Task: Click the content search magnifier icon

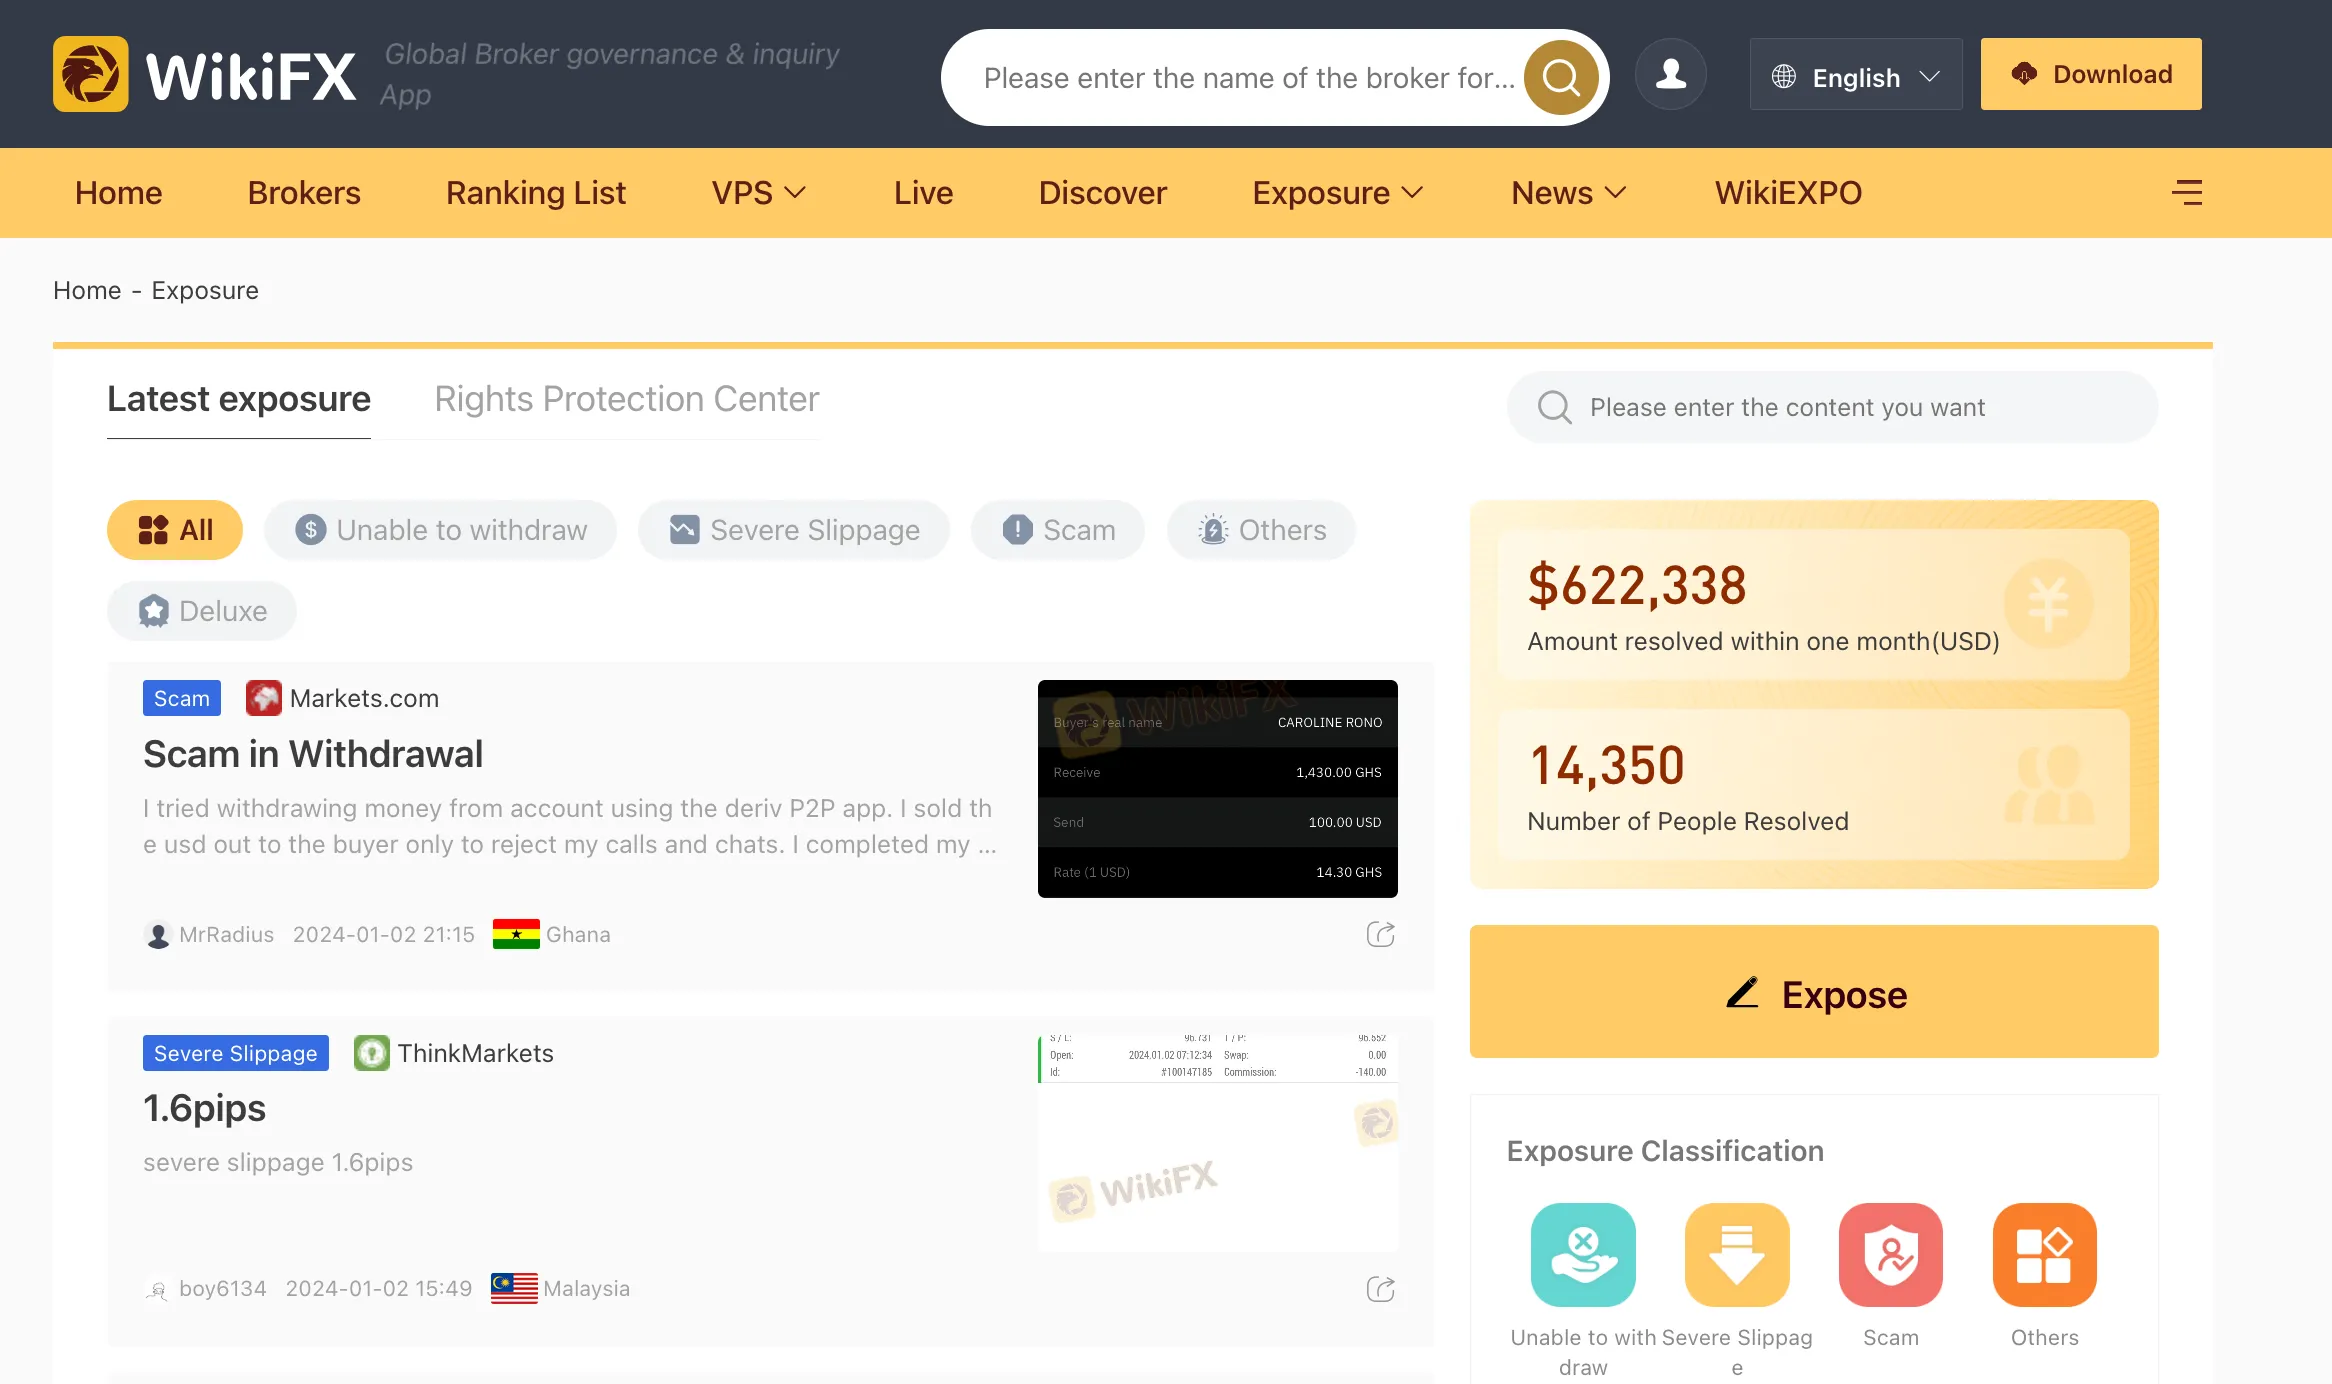Action: pos(1554,407)
